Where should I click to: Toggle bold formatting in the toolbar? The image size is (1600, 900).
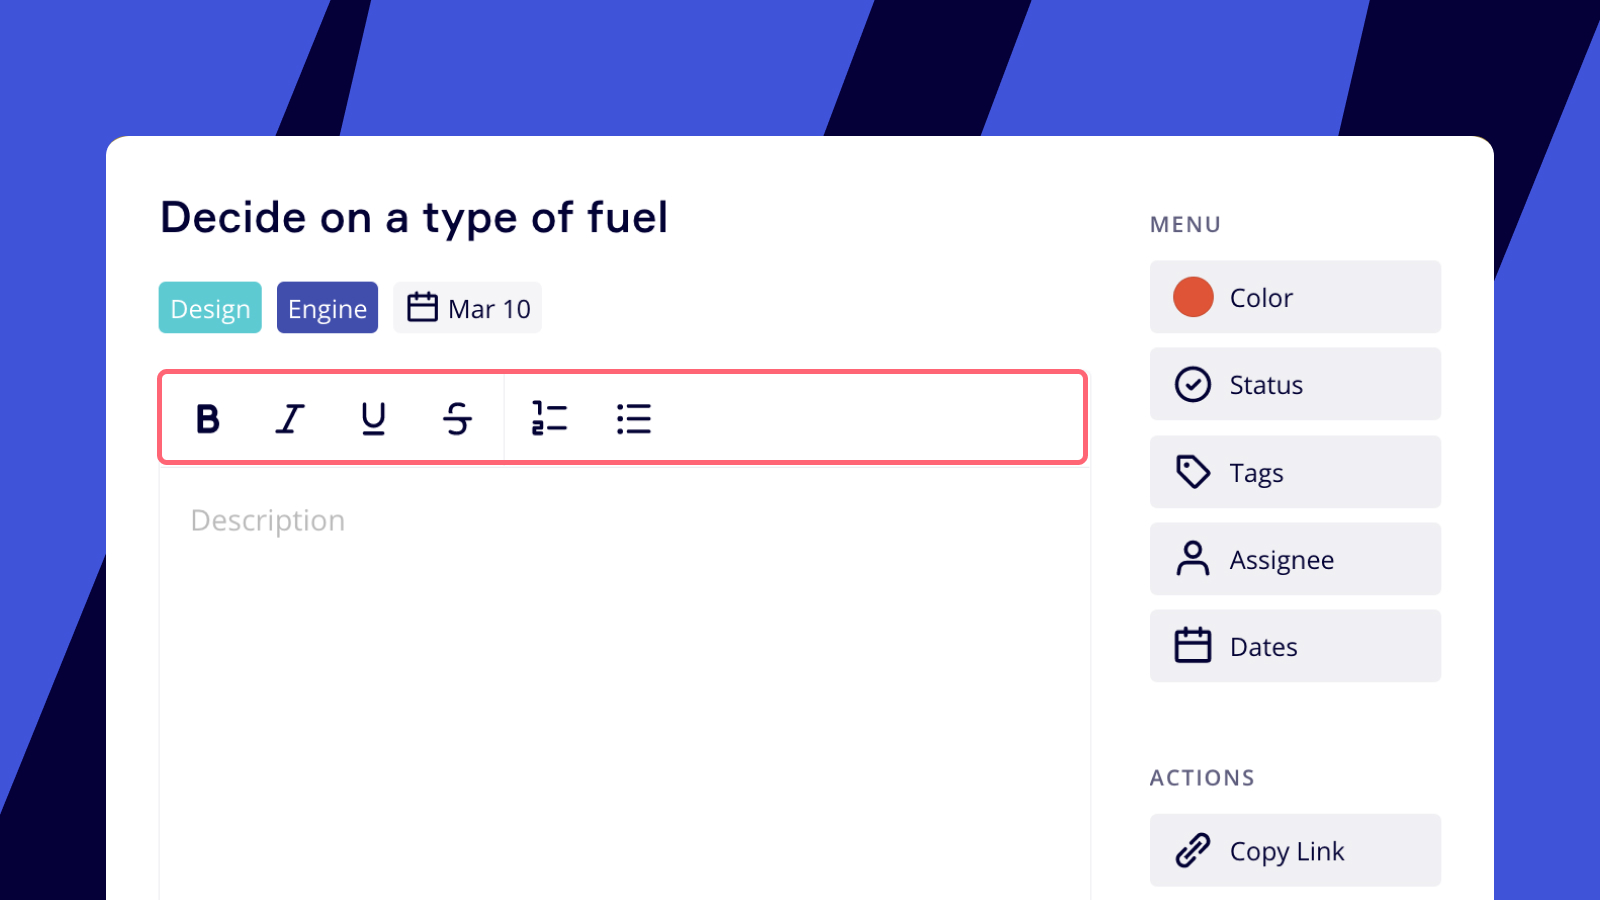tap(208, 418)
